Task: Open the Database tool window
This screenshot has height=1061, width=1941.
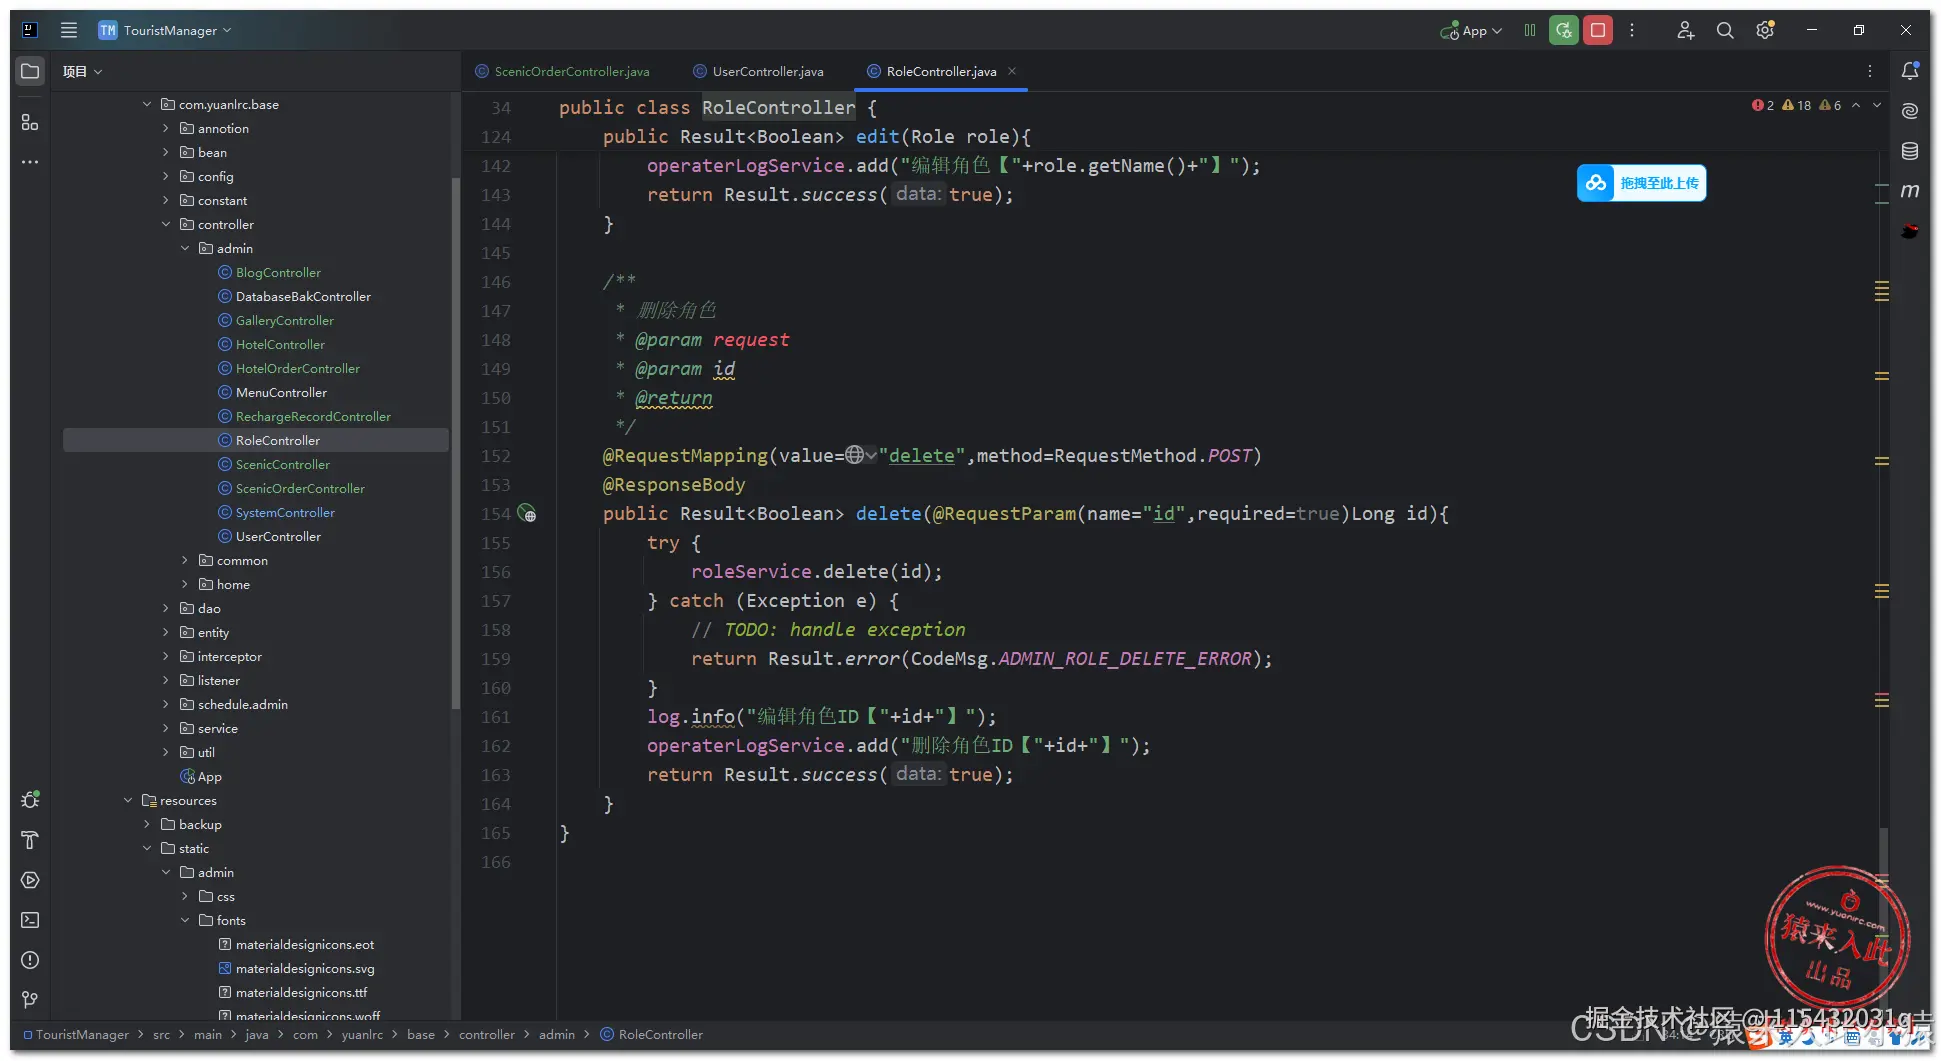Action: [x=1910, y=151]
